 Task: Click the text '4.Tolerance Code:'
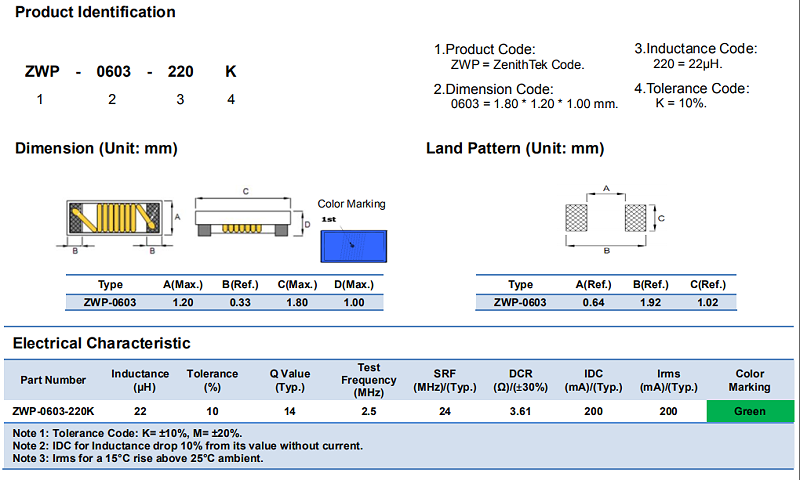pyautogui.click(x=692, y=89)
